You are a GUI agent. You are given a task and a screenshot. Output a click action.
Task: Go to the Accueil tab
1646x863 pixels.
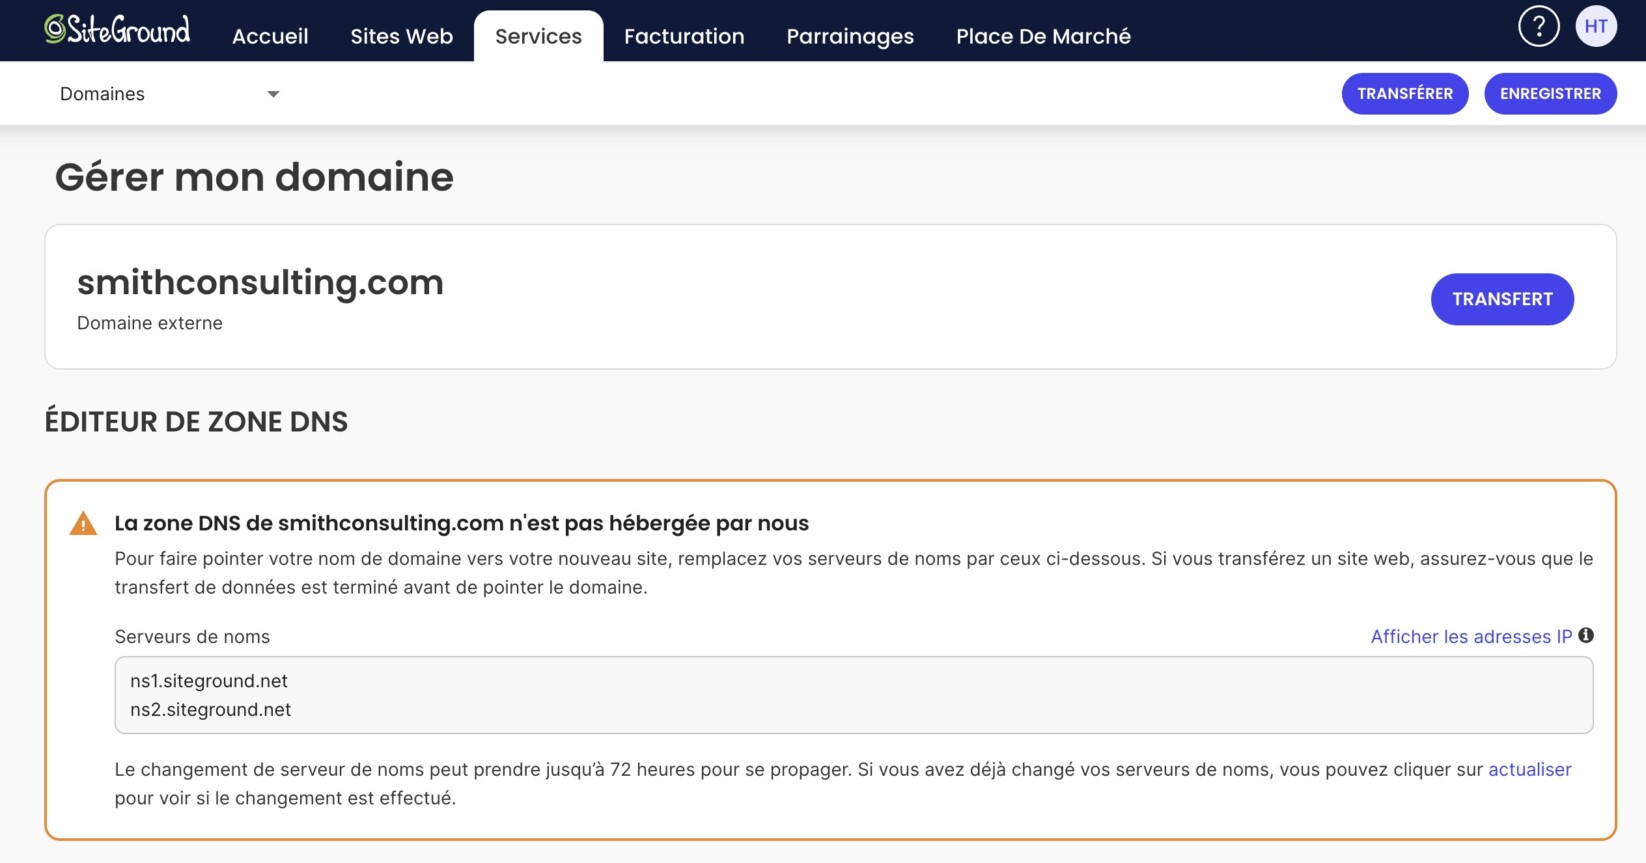tap(270, 36)
